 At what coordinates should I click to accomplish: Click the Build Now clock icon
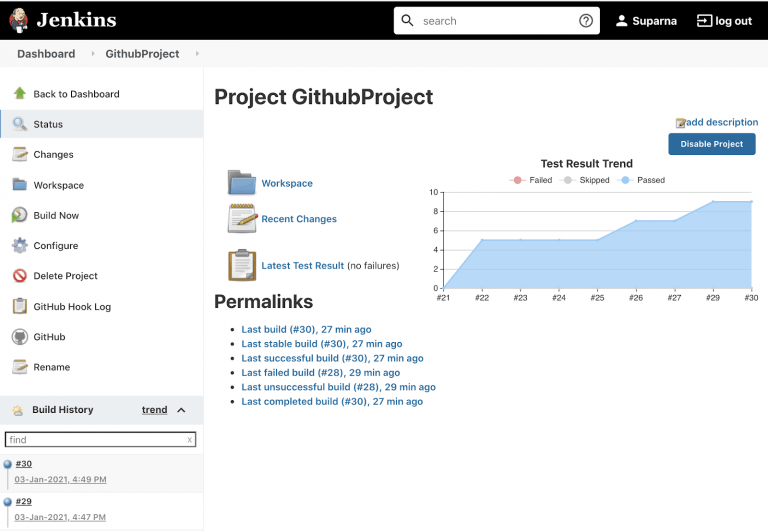[x=19, y=215]
